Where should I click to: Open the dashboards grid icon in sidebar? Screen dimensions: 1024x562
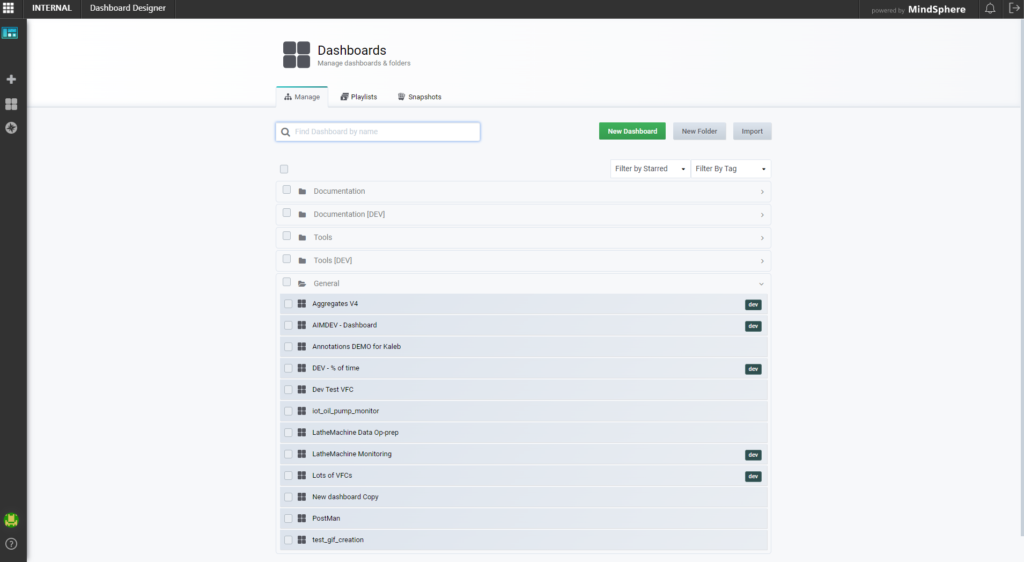[x=11, y=104]
